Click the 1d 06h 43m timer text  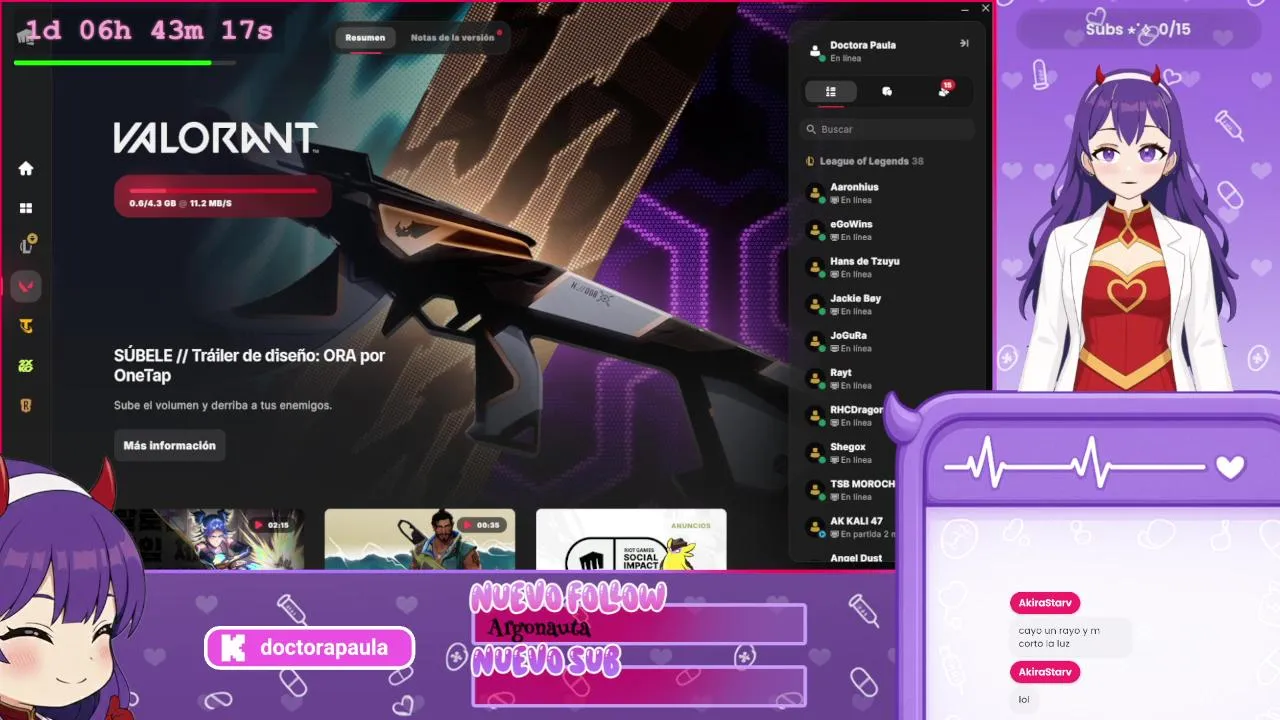149,31
